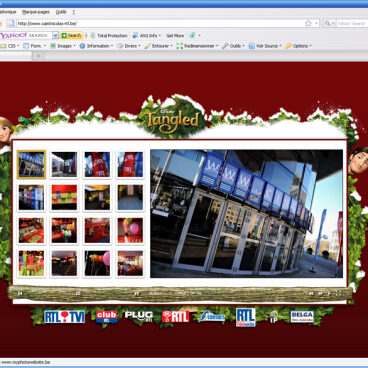The width and height of the screenshot is (368, 368).
Task: Select first thumbnail in the bottom row
Action: click(31, 264)
